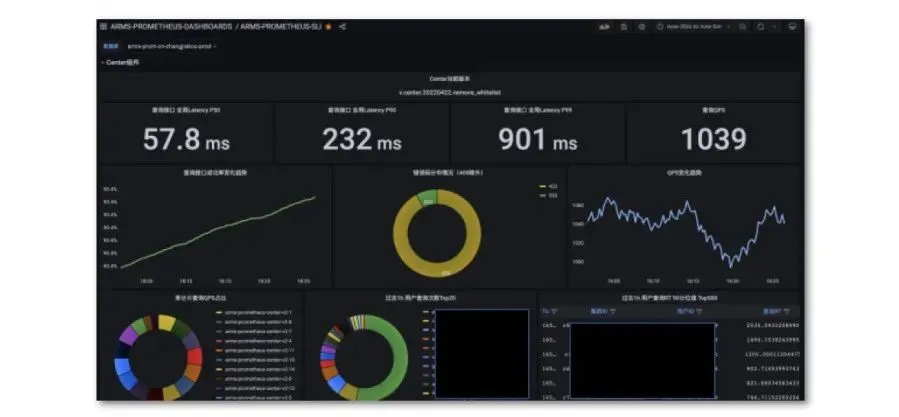This screenshot has width=899, height=417.
Task: Open the refresh interval dropdown arrow
Action: tap(775, 27)
